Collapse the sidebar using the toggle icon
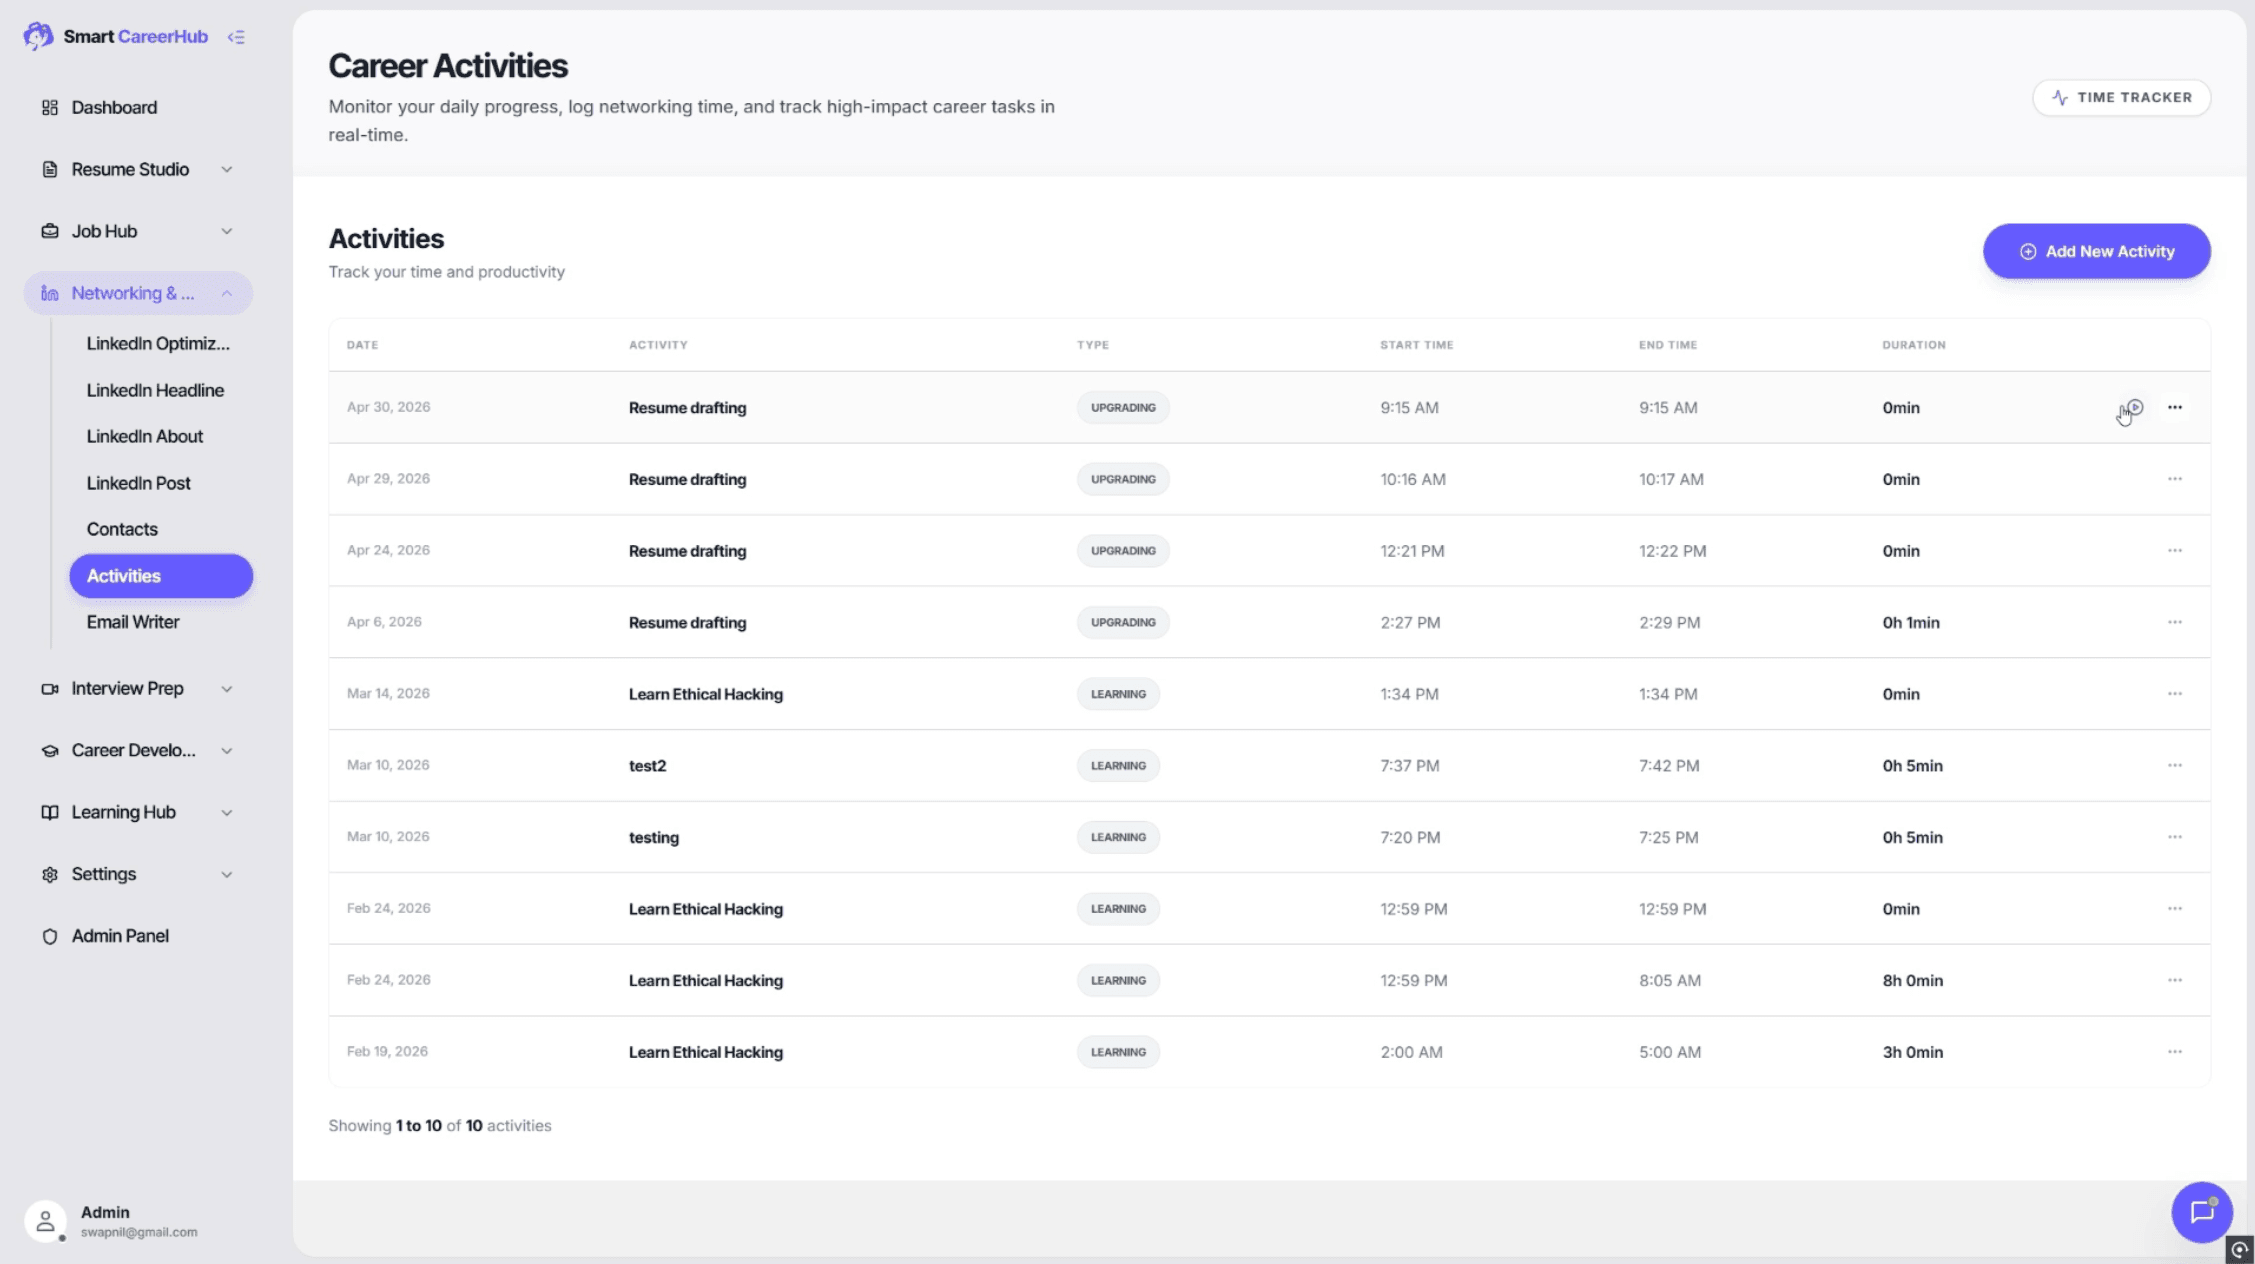 pos(236,37)
